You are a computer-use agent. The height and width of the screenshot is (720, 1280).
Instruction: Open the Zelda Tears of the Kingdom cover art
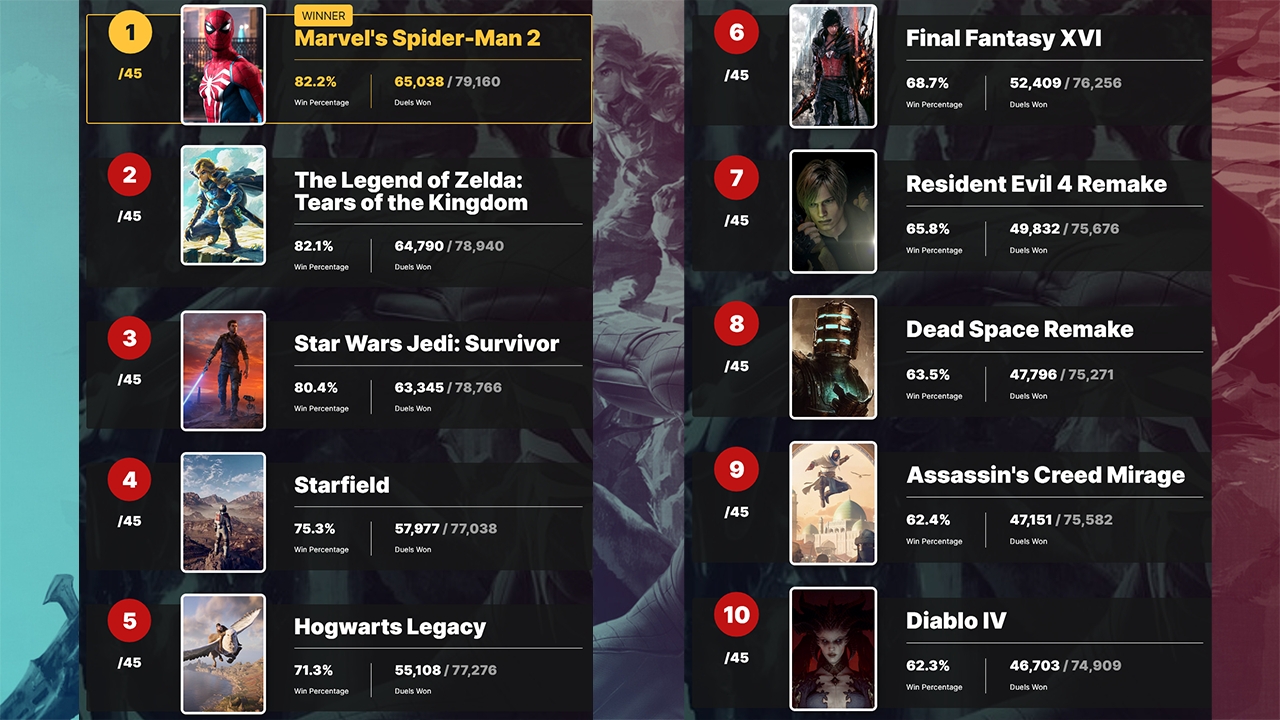(x=223, y=205)
